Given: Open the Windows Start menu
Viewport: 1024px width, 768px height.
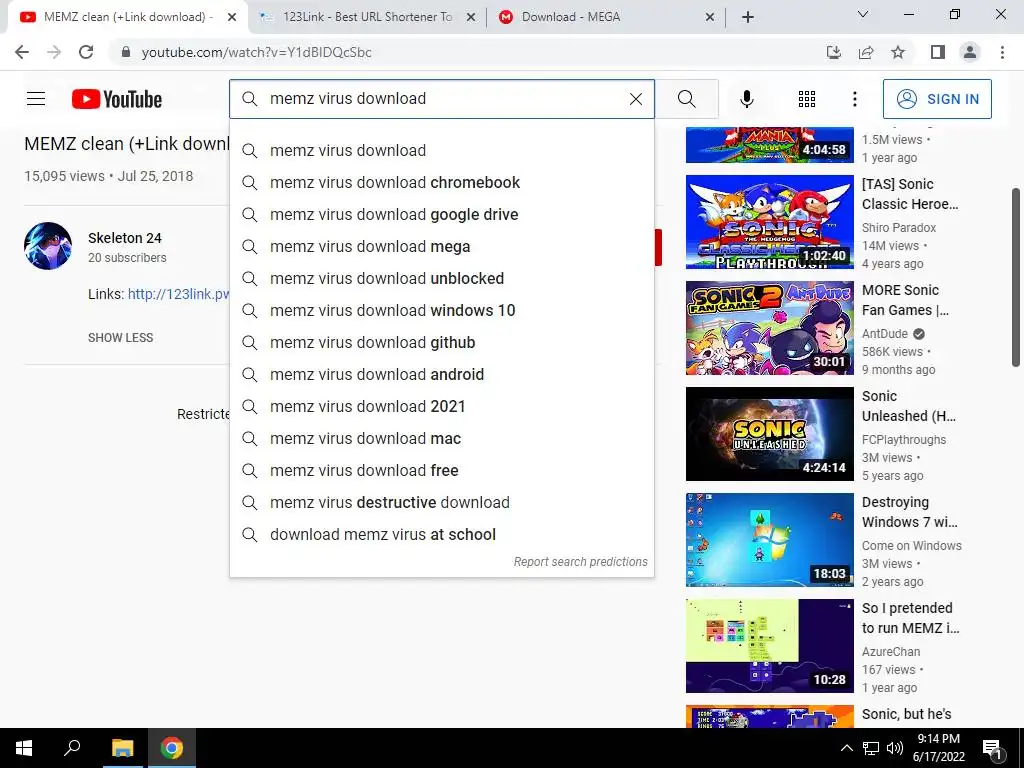Looking at the screenshot, I should click(x=24, y=748).
